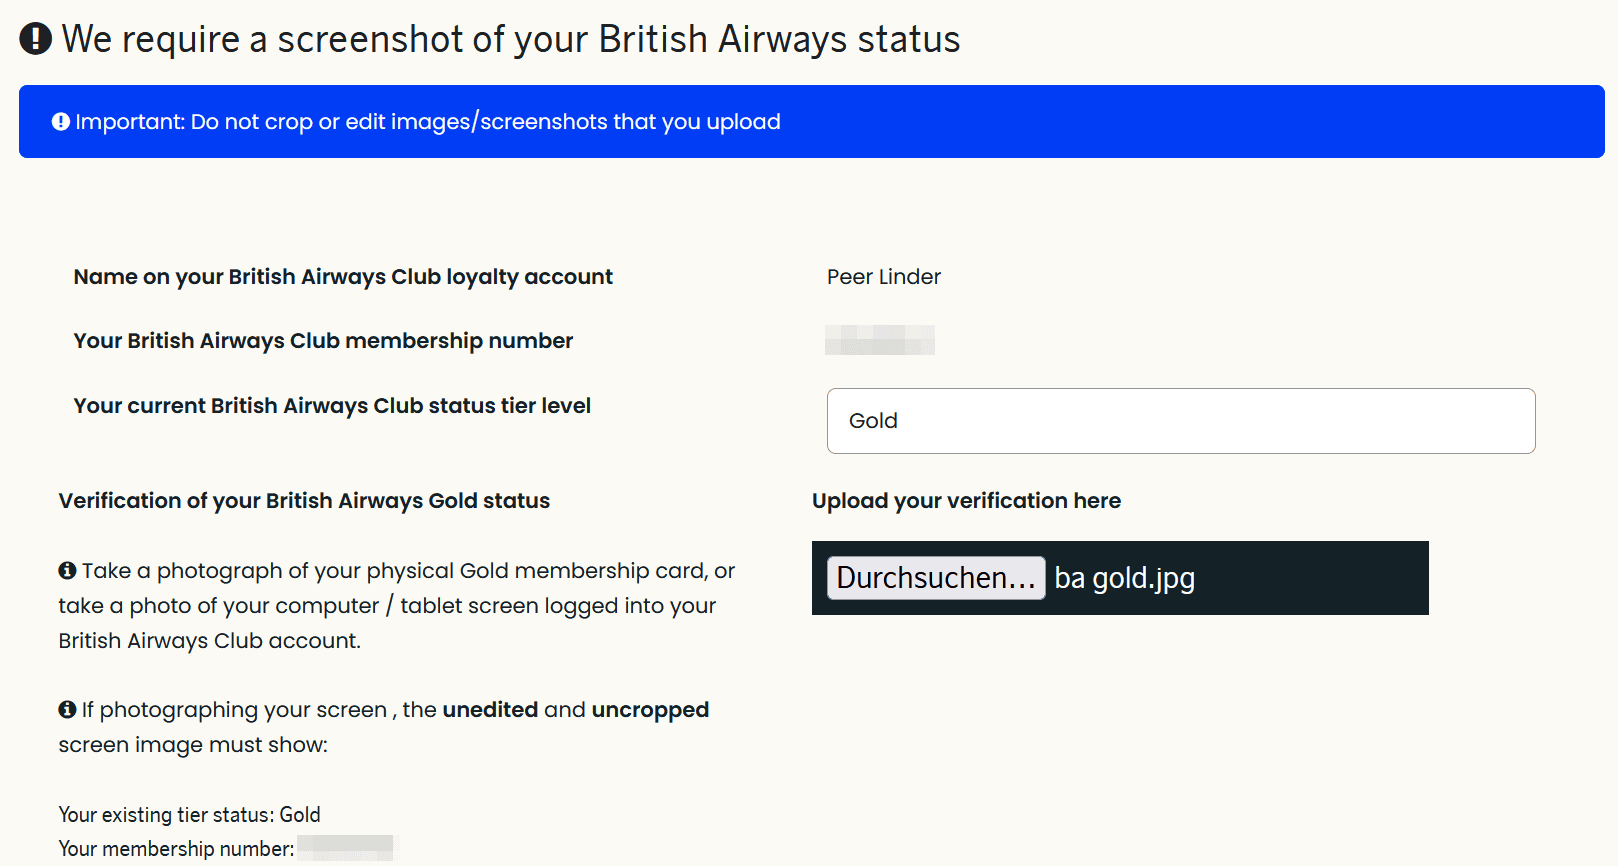The height and width of the screenshot is (866, 1618).
Task: Click the "Your membership number:" line at the bottom
Action: pyautogui.click(x=176, y=849)
